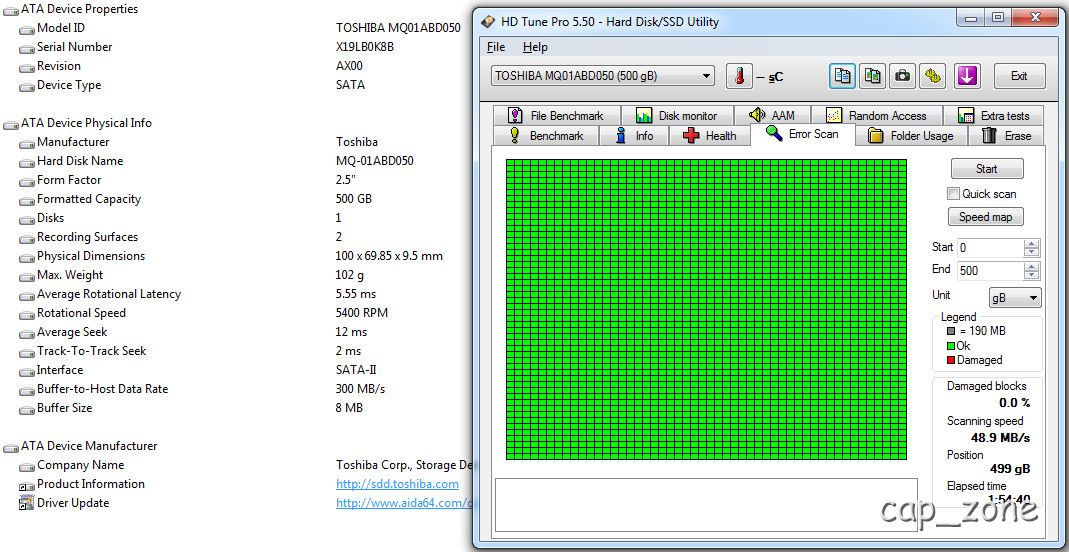Click the drive icon beside Revision
The width and height of the screenshot is (1069, 552).
27,67
